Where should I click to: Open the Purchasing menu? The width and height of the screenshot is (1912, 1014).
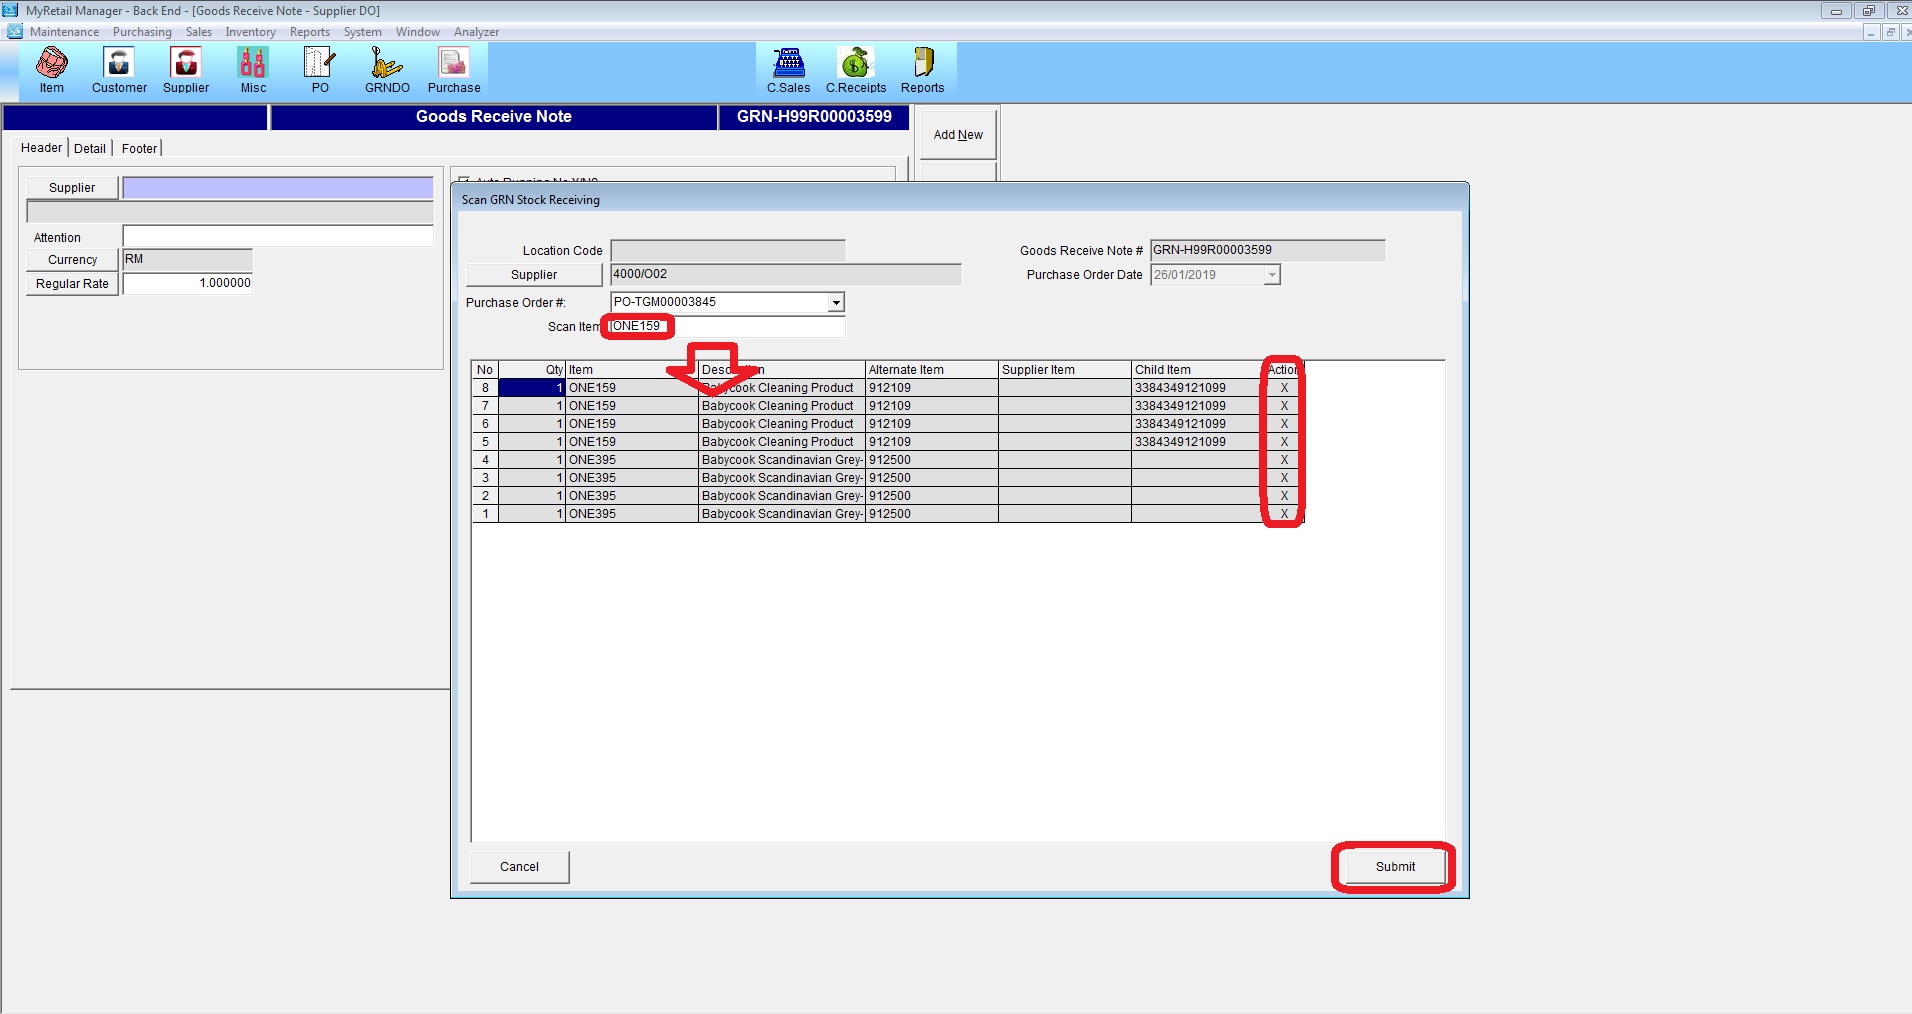[x=142, y=32]
